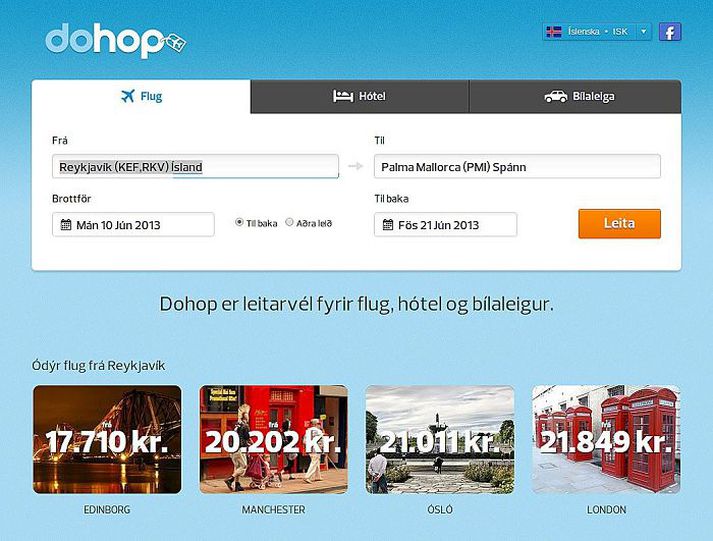
Task: Click the car icon on Bílaleiga tab
Action: point(556,96)
